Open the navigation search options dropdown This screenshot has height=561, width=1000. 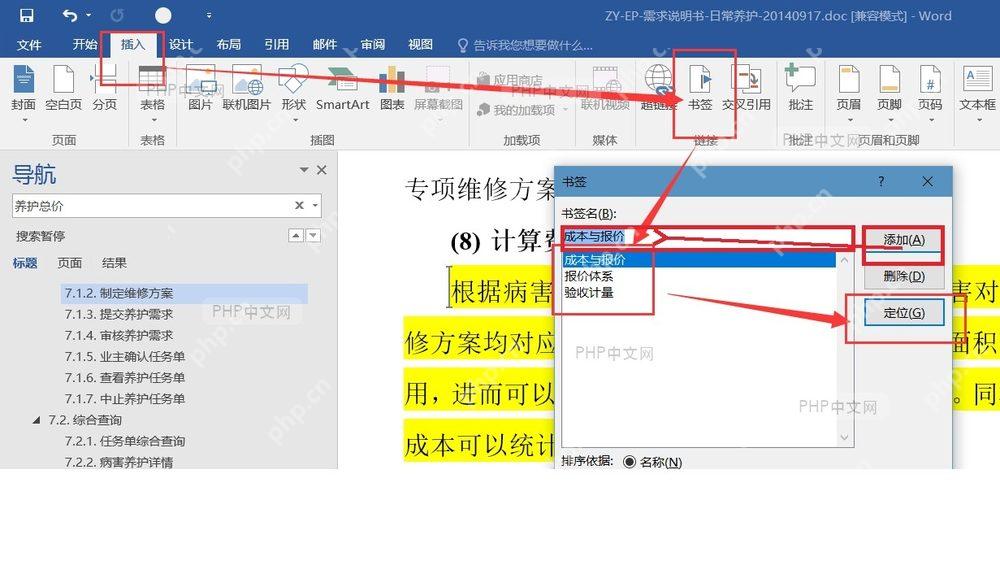pyautogui.click(x=315, y=205)
